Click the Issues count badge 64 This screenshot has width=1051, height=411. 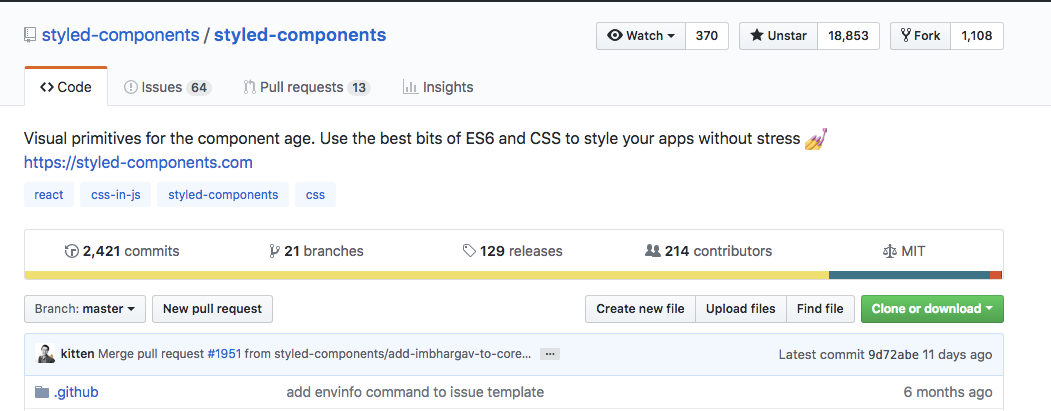click(x=199, y=88)
